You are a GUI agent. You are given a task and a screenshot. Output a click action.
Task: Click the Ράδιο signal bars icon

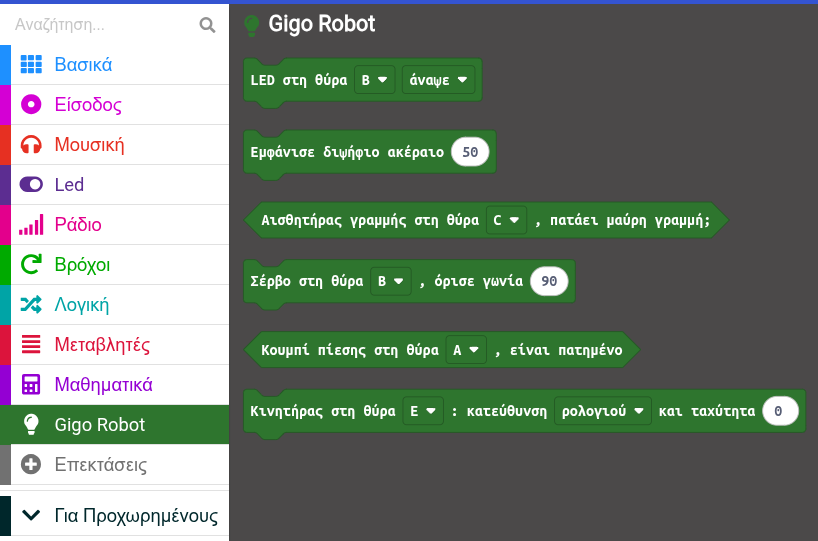(x=31, y=225)
